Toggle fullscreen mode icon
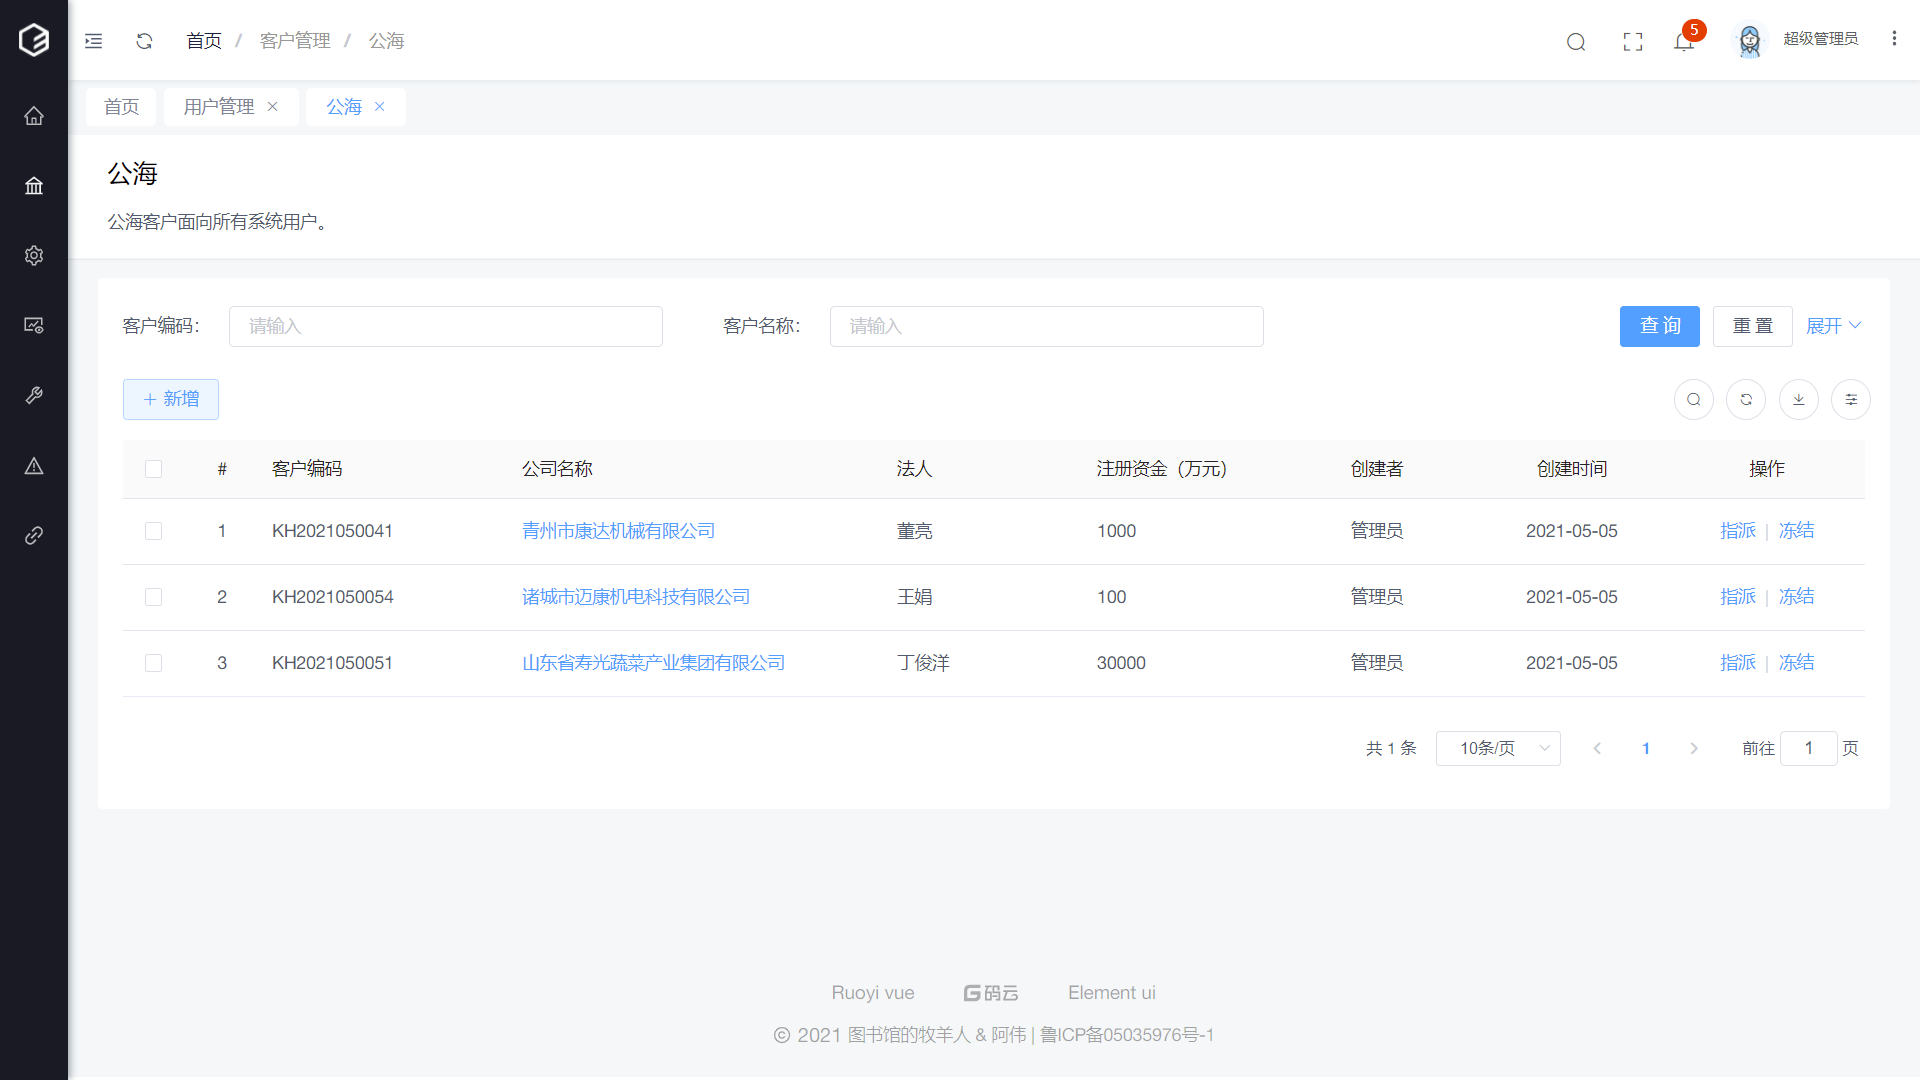The height and width of the screenshot is (1080, 1920). tap(1633, 41)
